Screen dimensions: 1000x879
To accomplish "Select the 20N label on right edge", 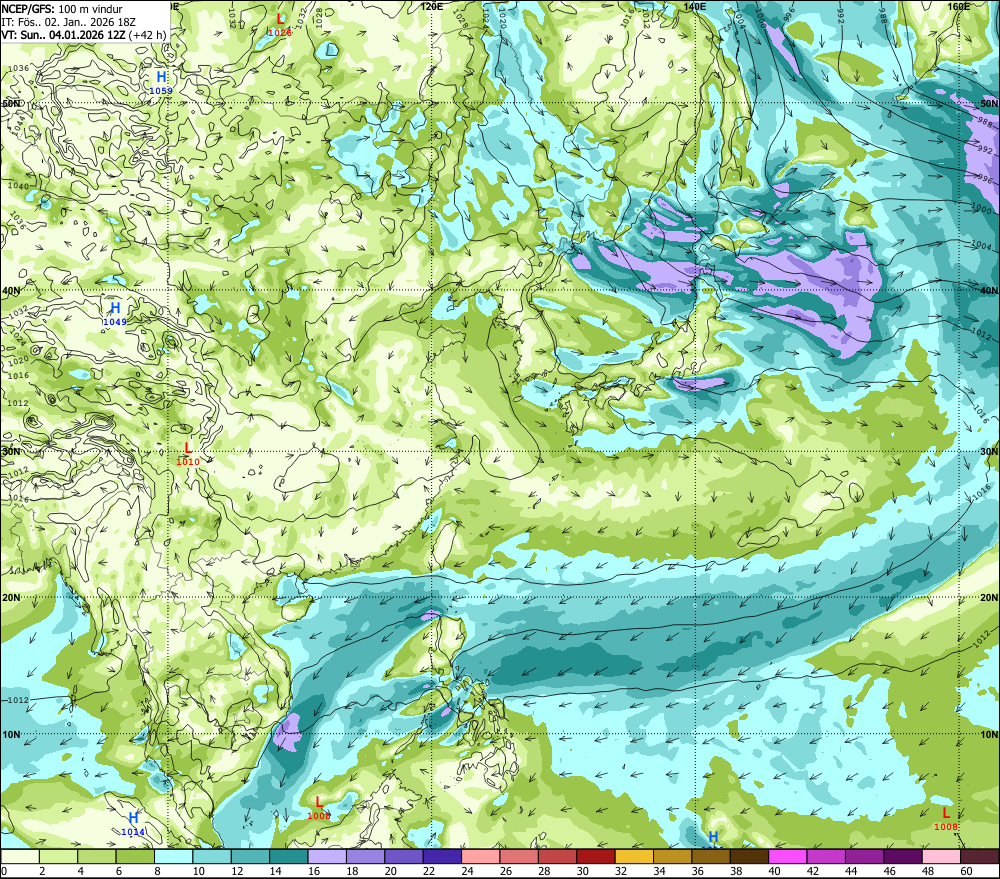I will [x=989, y=598].
